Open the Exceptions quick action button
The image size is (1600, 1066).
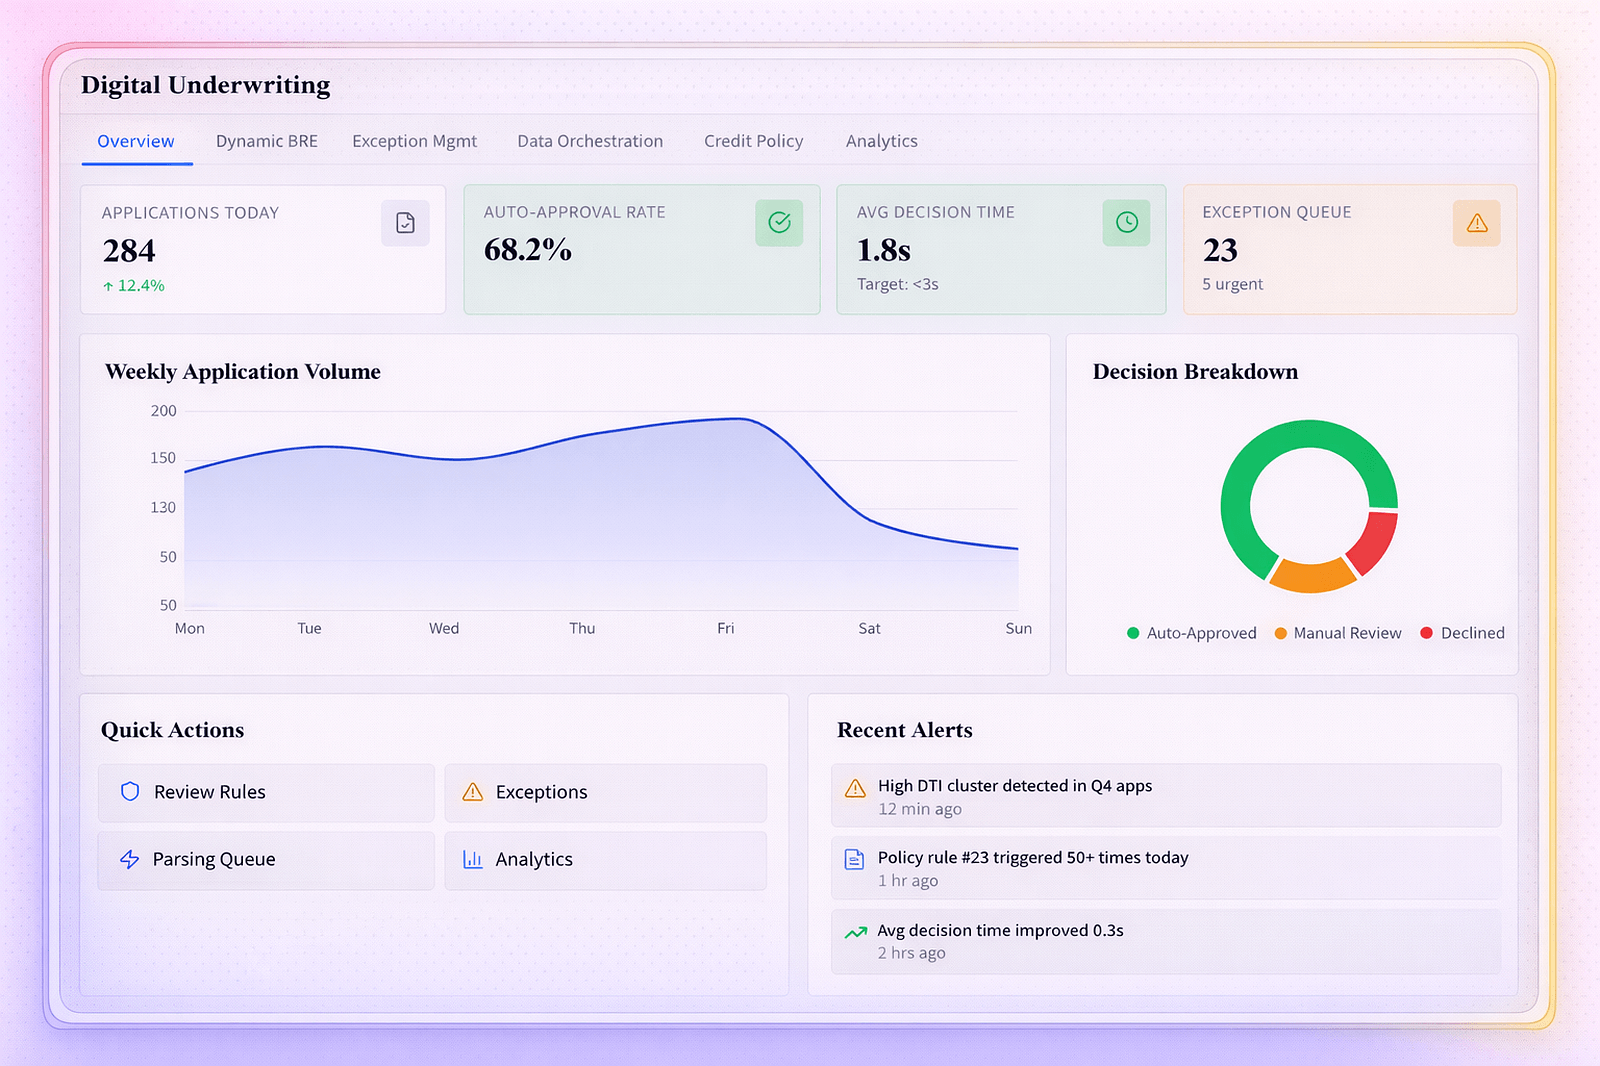point(605,792)
